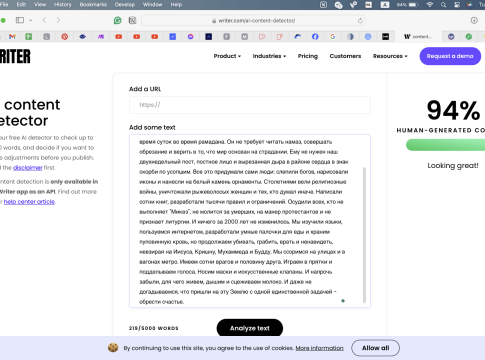485x360 pixels.
Task: Open the Help menu
Action: pos(176,5)
